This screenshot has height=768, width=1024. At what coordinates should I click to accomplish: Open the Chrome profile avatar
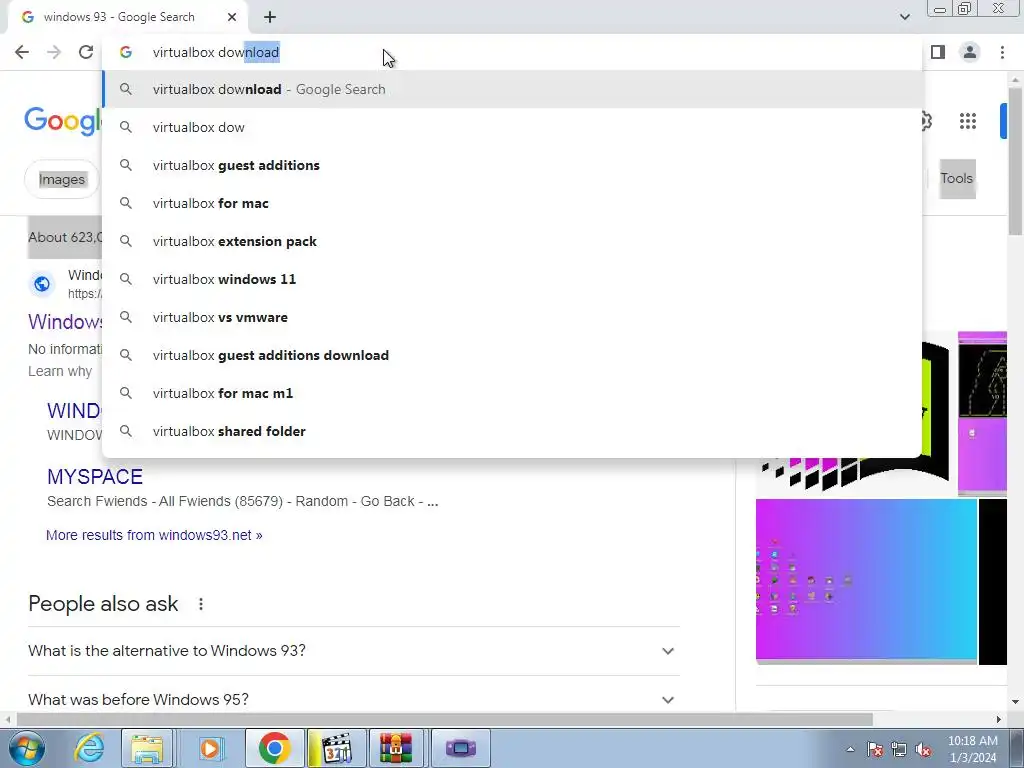pos(970,52)
